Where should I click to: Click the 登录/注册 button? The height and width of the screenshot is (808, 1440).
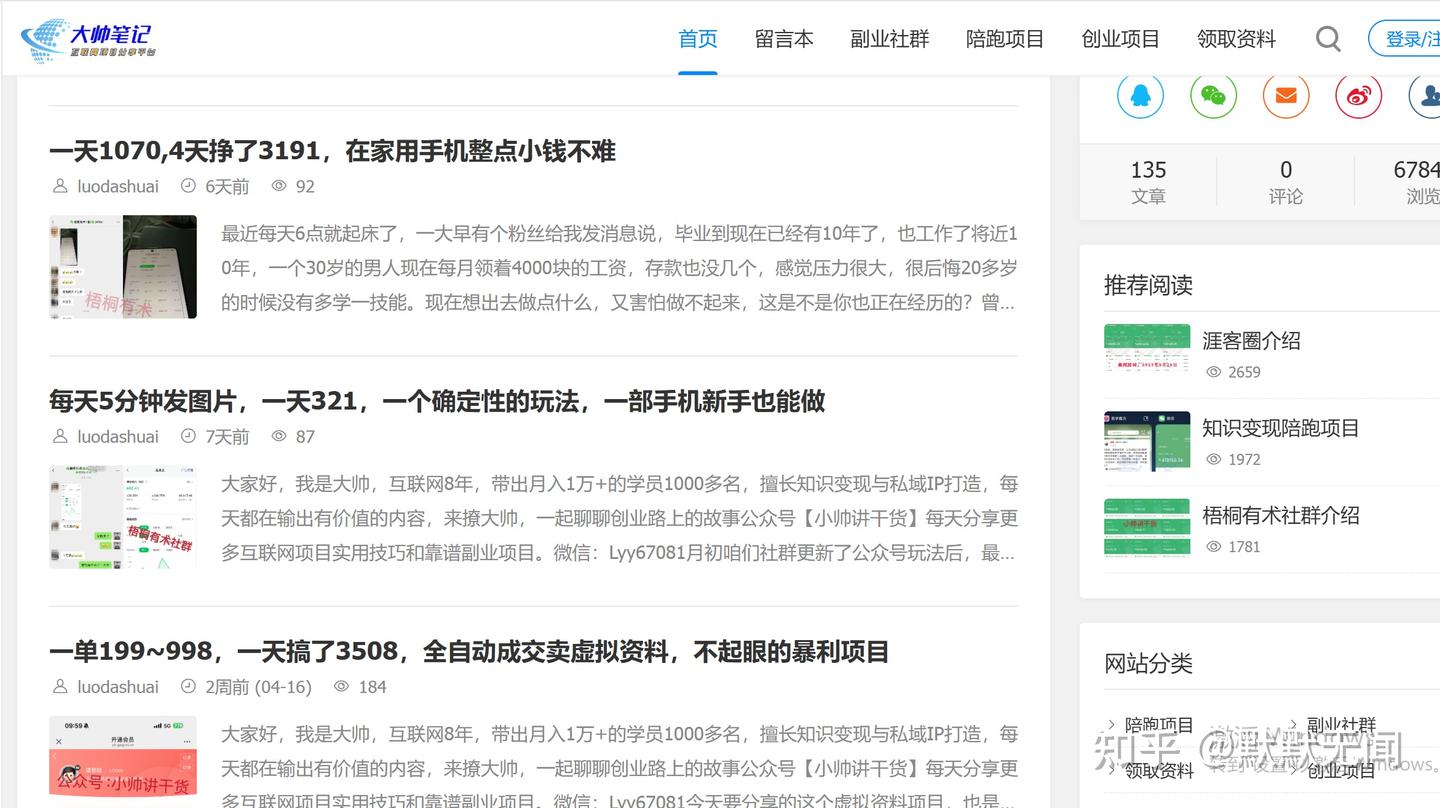[1405, 39]
